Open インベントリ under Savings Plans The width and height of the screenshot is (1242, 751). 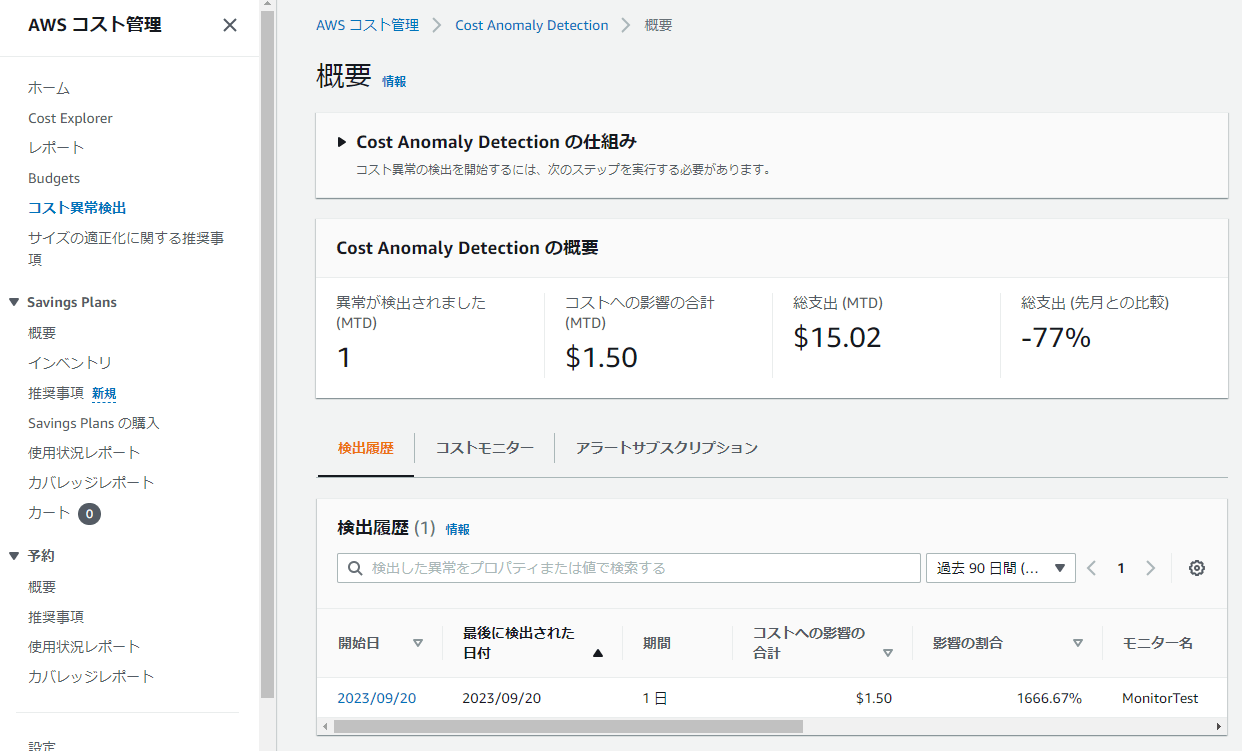coord(70,362)
